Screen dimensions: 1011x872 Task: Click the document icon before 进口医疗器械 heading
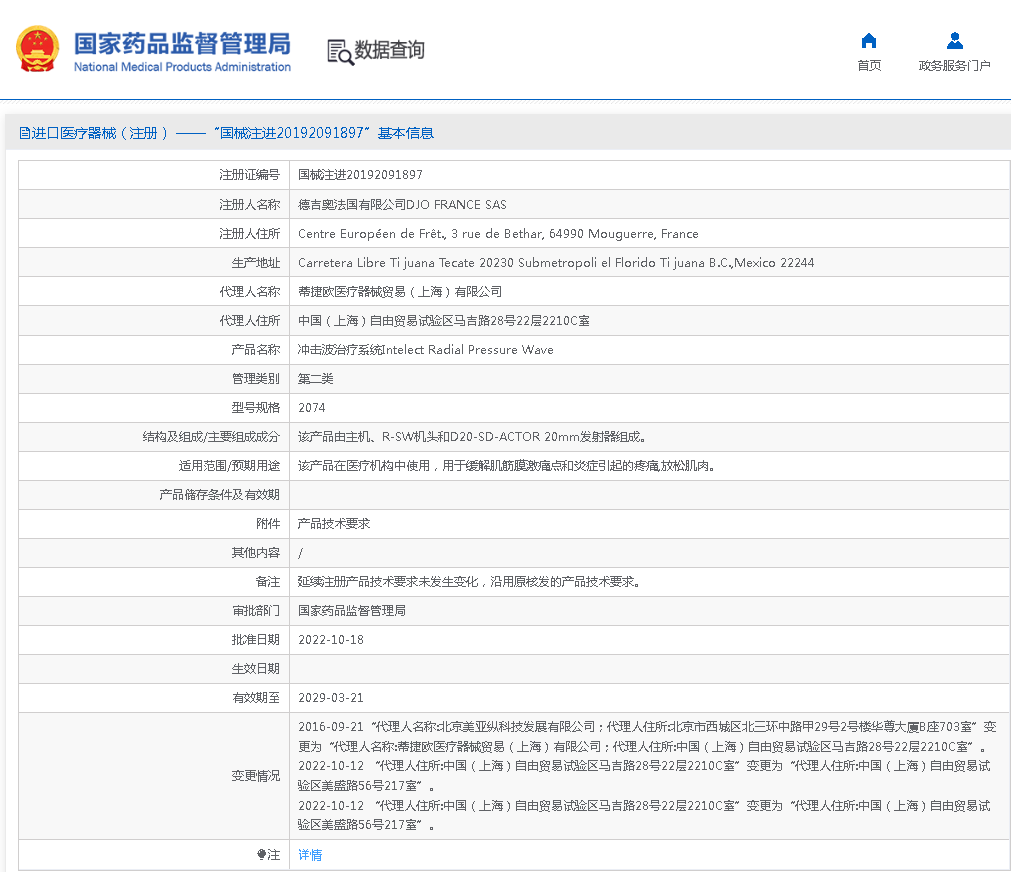[24, 133]
